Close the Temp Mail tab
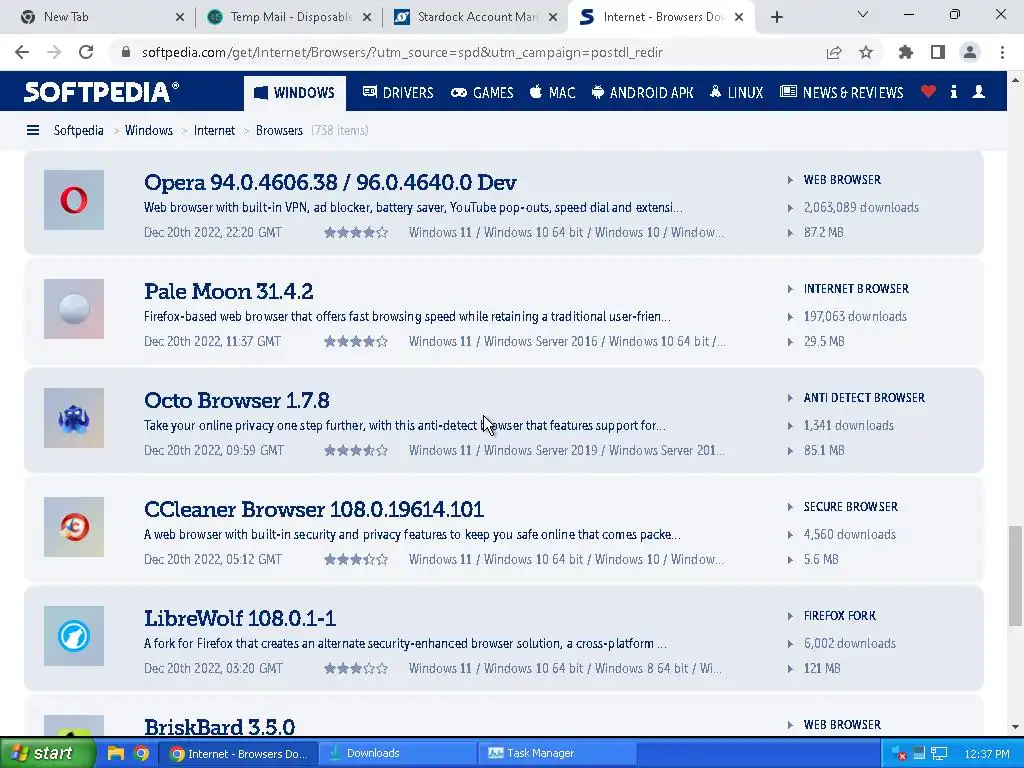This screenshot has width=1024, height=768. [x=367, y=18]
